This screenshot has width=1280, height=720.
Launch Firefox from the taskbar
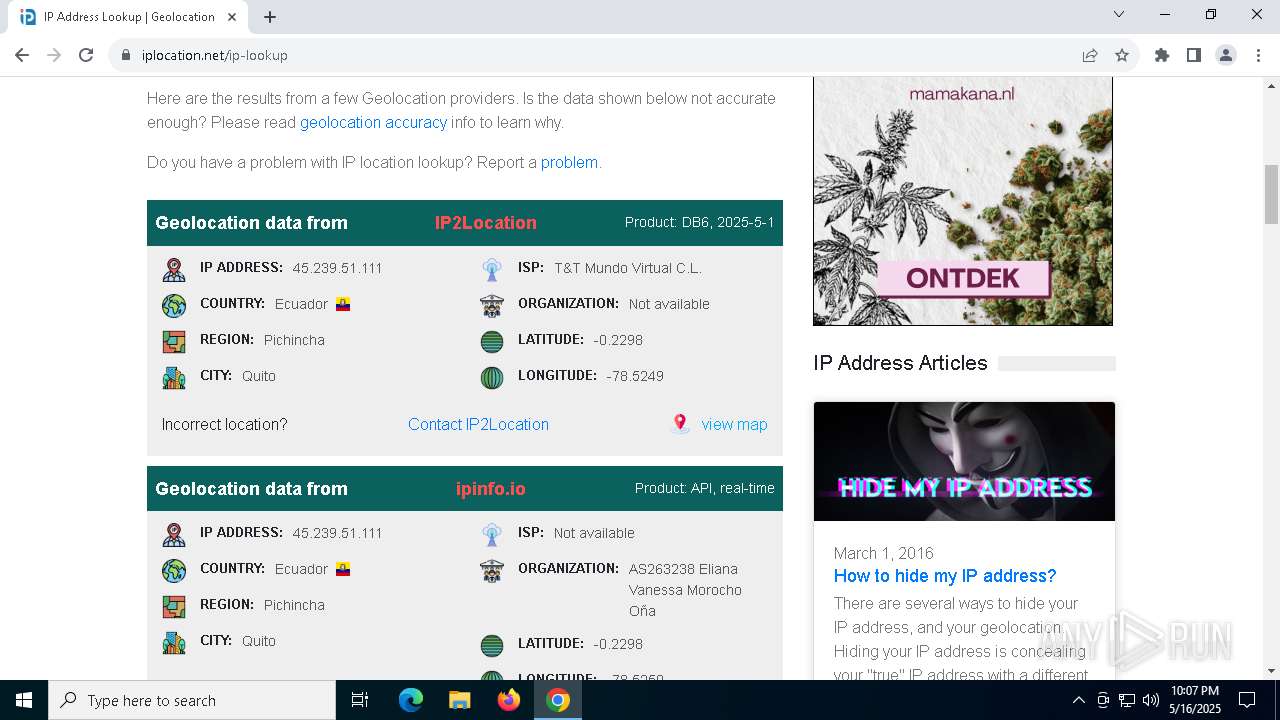point(508,700)
